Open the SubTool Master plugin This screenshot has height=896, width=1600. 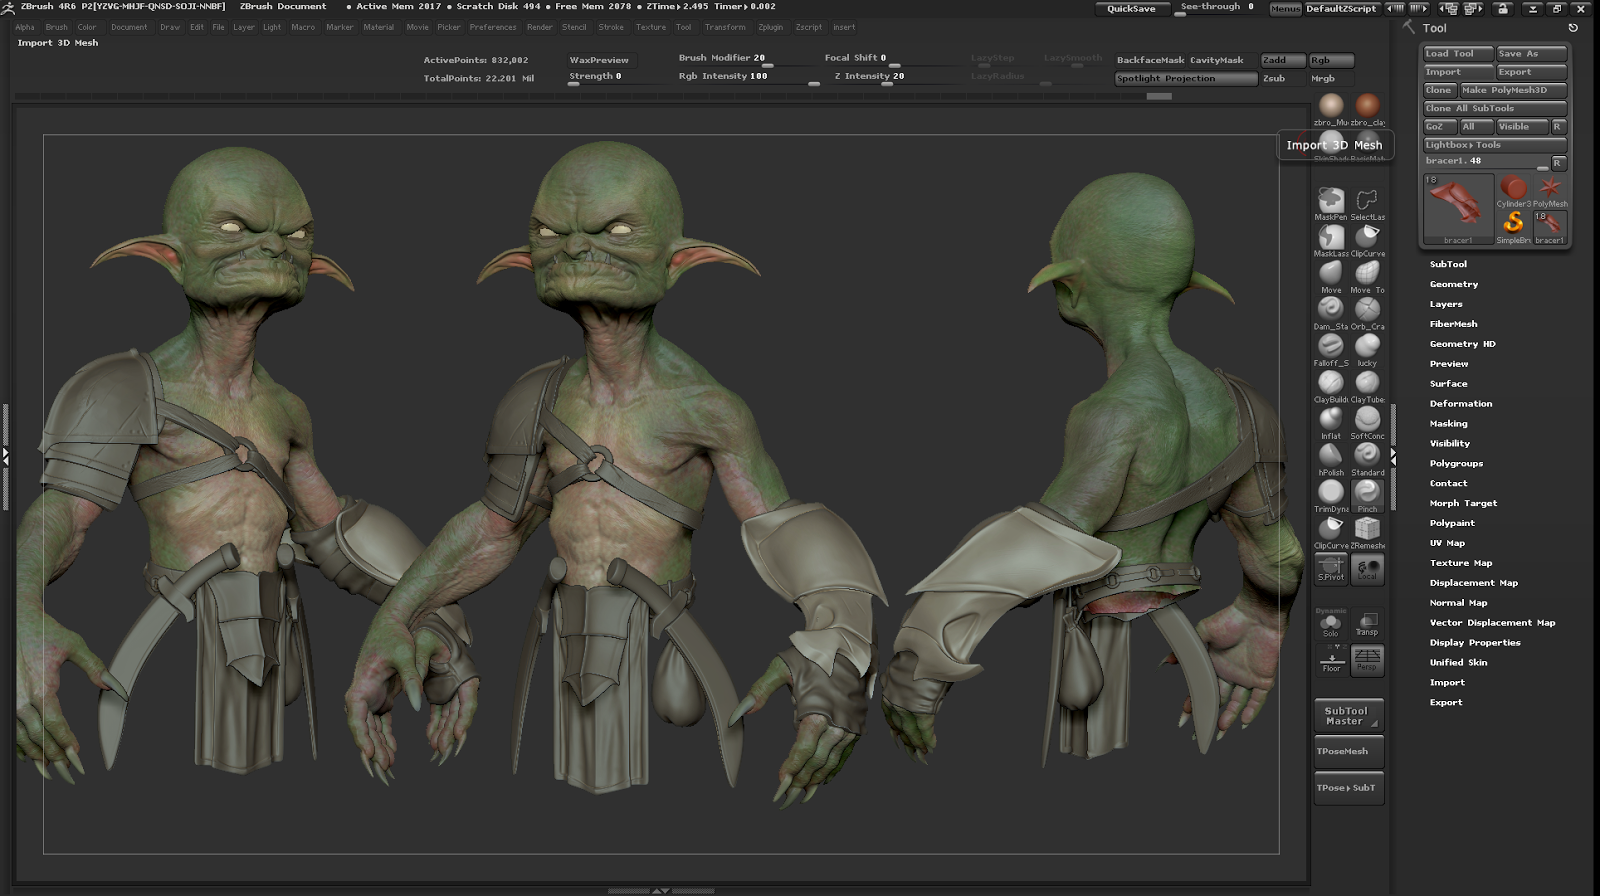tap(1349, 715)
